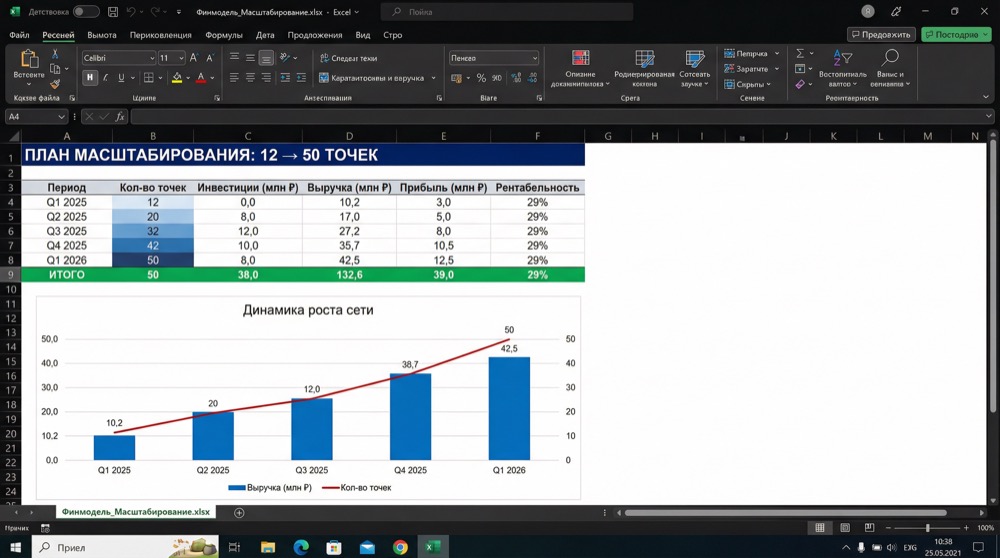Click the Sort and Filter icon

[840, 59]
